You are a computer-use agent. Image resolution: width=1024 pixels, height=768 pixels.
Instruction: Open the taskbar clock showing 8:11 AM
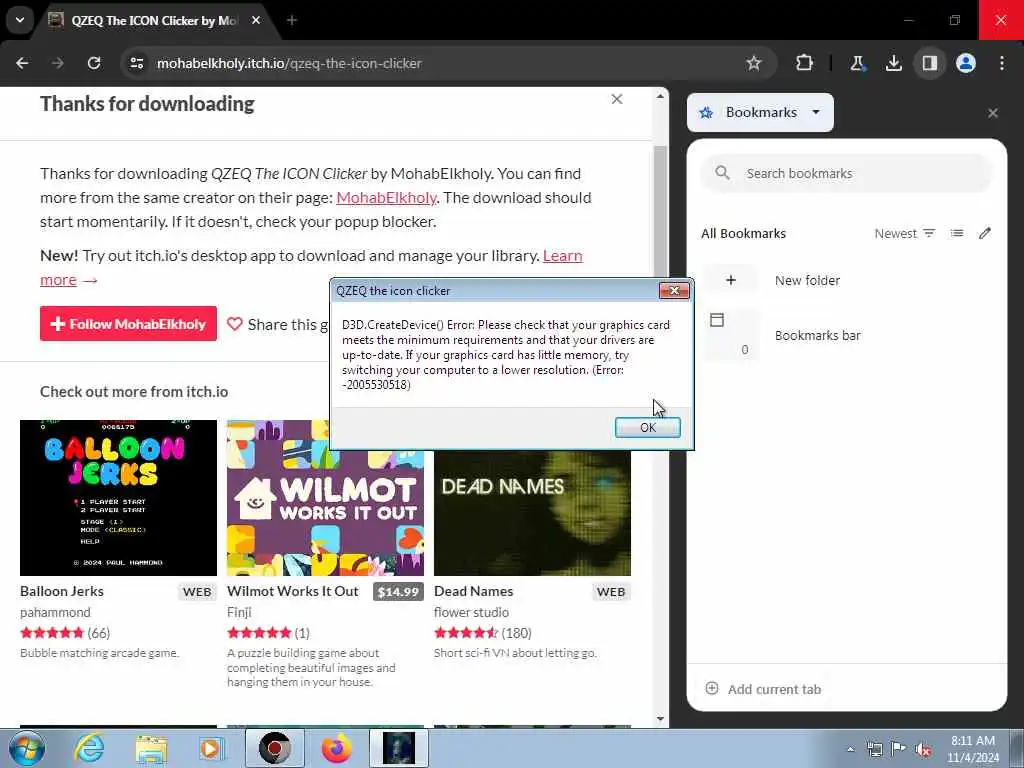tap(973, 749)
